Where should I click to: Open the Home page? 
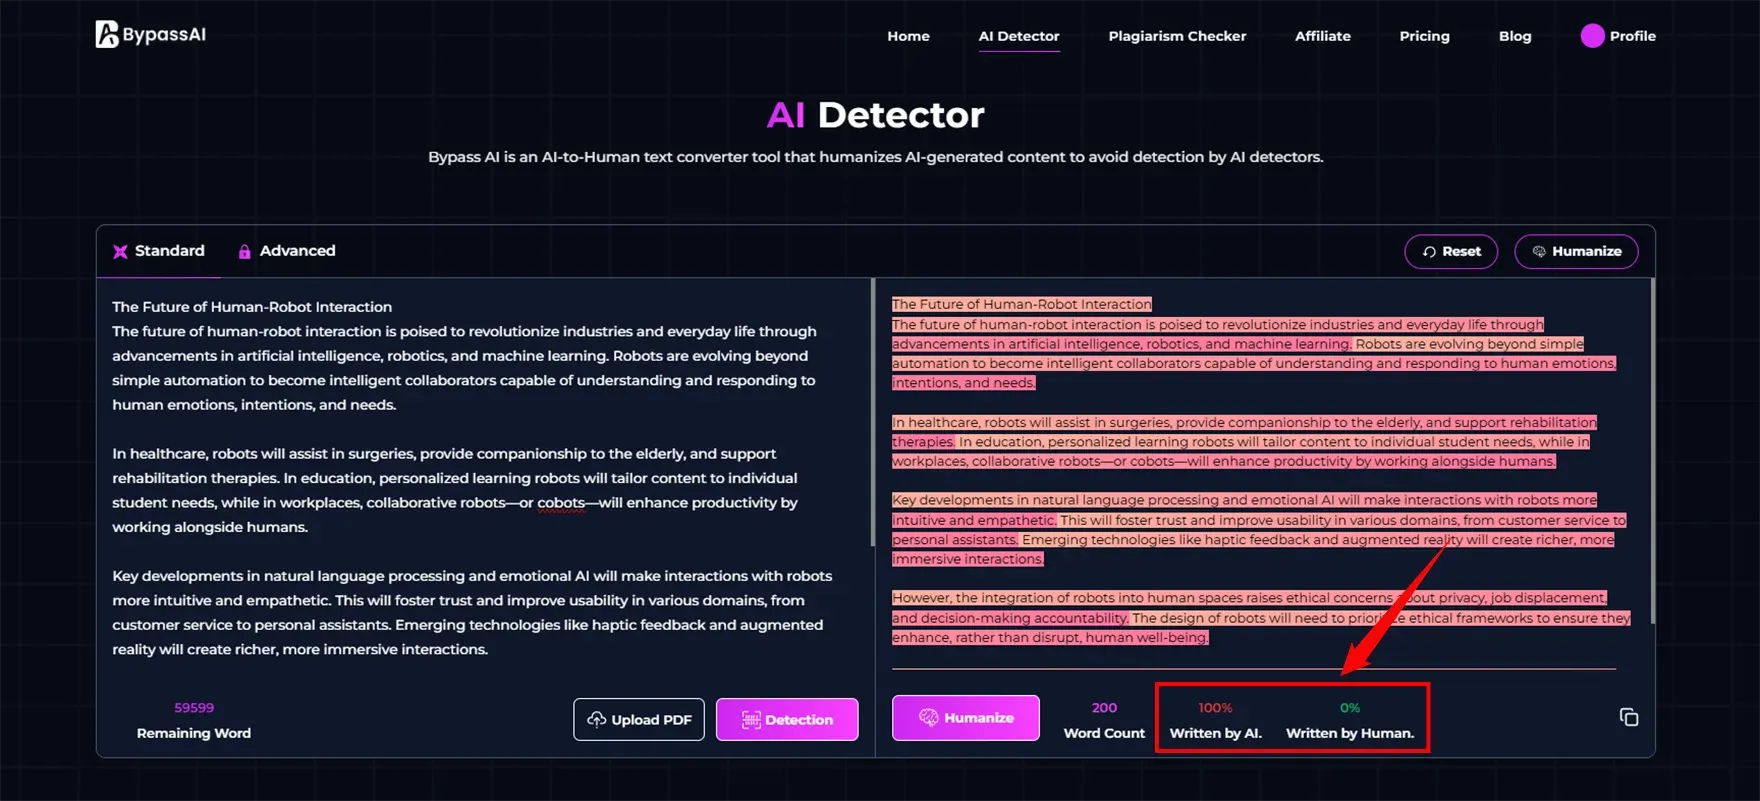(908, 36)
